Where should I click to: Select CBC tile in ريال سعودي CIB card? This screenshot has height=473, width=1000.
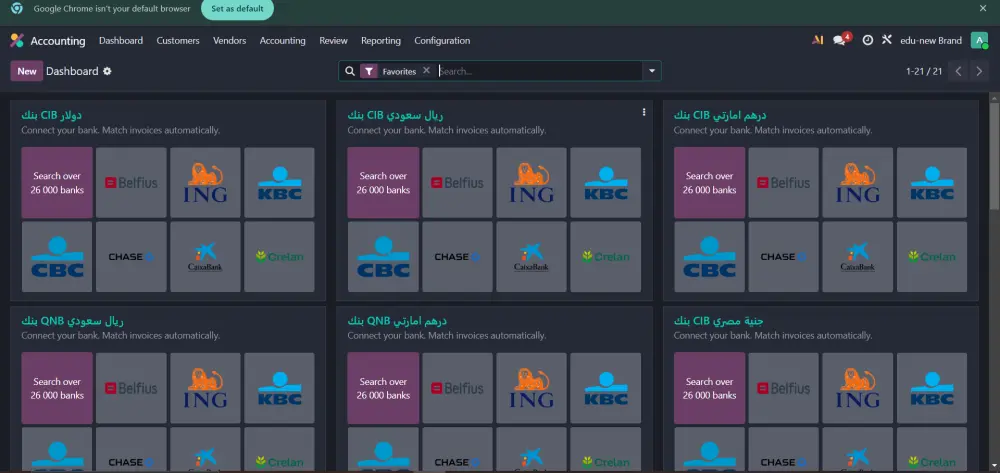click(383, 257)
